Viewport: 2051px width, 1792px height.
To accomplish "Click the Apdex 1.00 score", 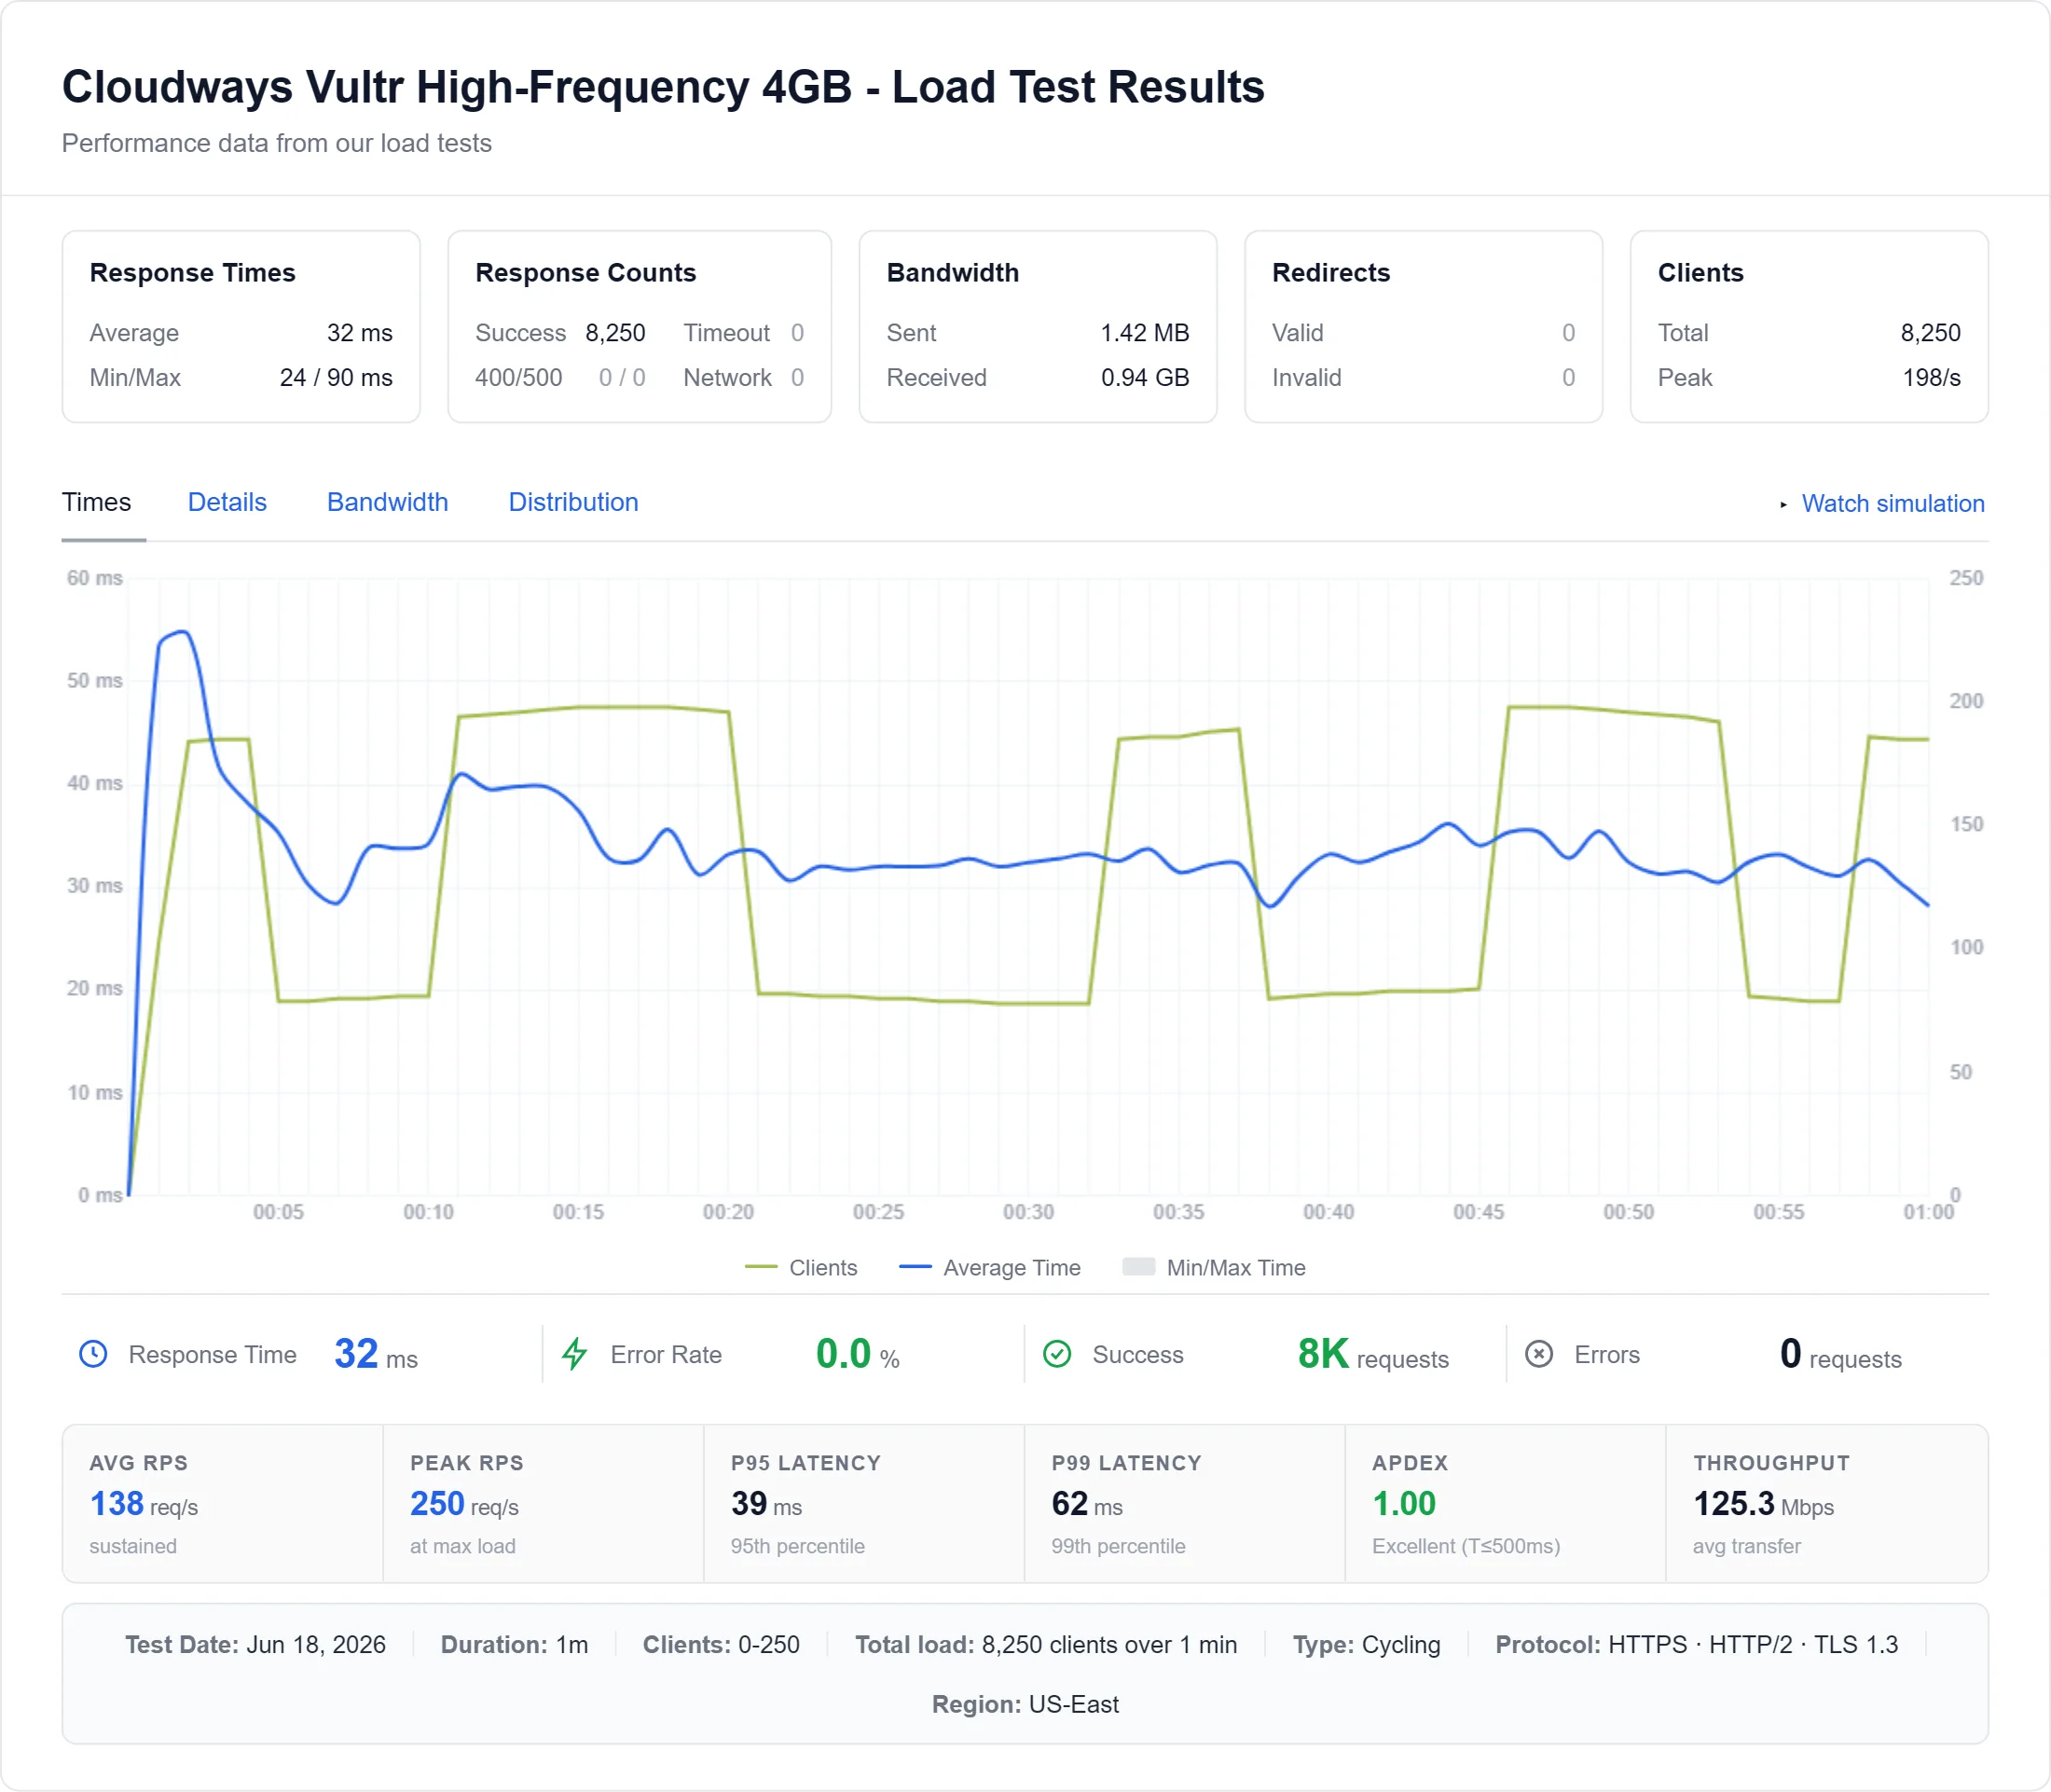I will tap(1404, 1504).
